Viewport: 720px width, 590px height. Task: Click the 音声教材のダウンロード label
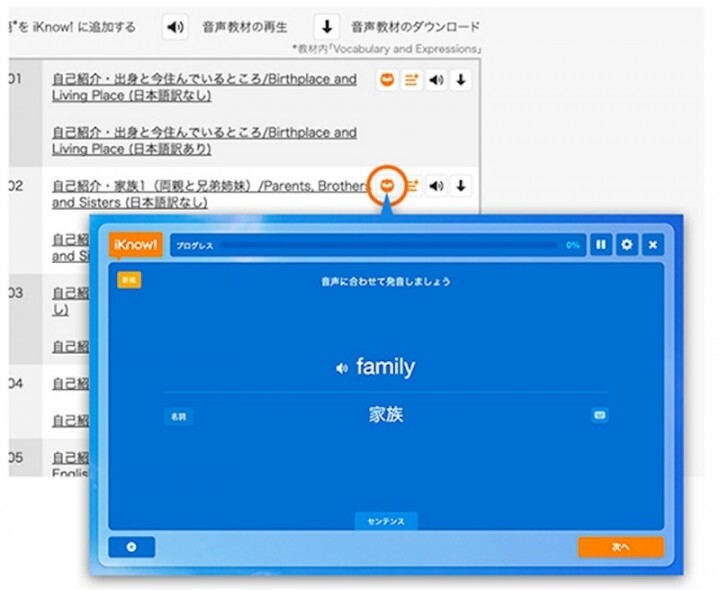click(x=416, y=27)
